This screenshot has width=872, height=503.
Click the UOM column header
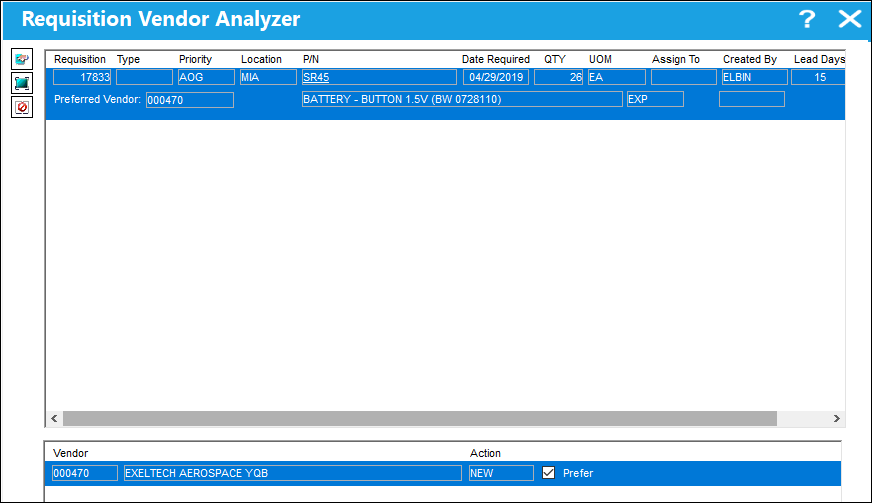click(x=600, y=60)
